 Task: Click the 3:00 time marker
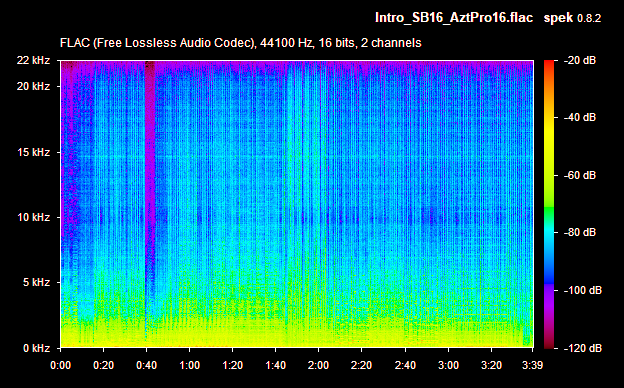[448, 365]
